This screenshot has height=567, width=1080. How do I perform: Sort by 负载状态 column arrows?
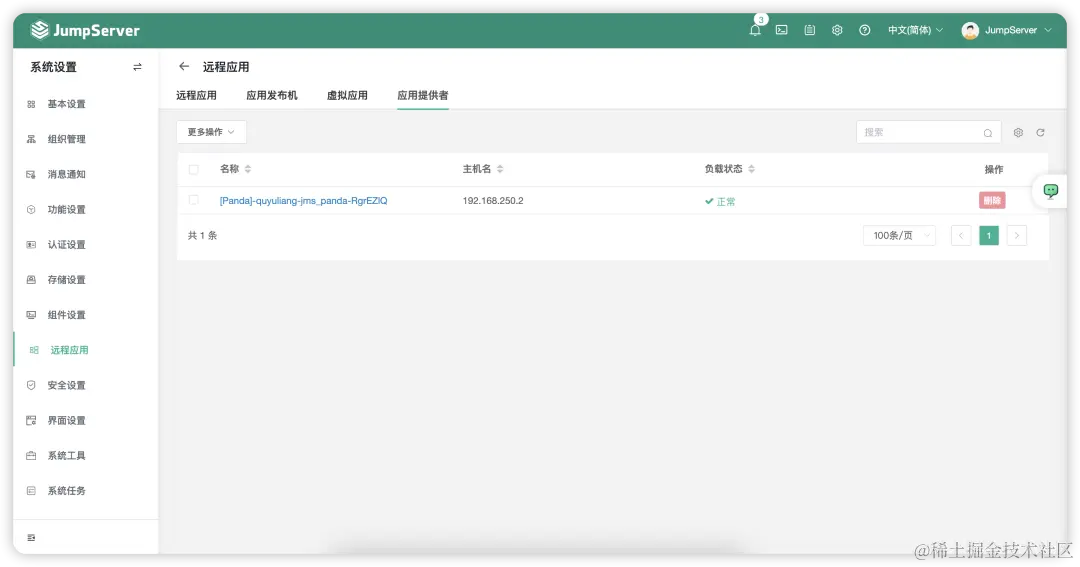[751, 169]
